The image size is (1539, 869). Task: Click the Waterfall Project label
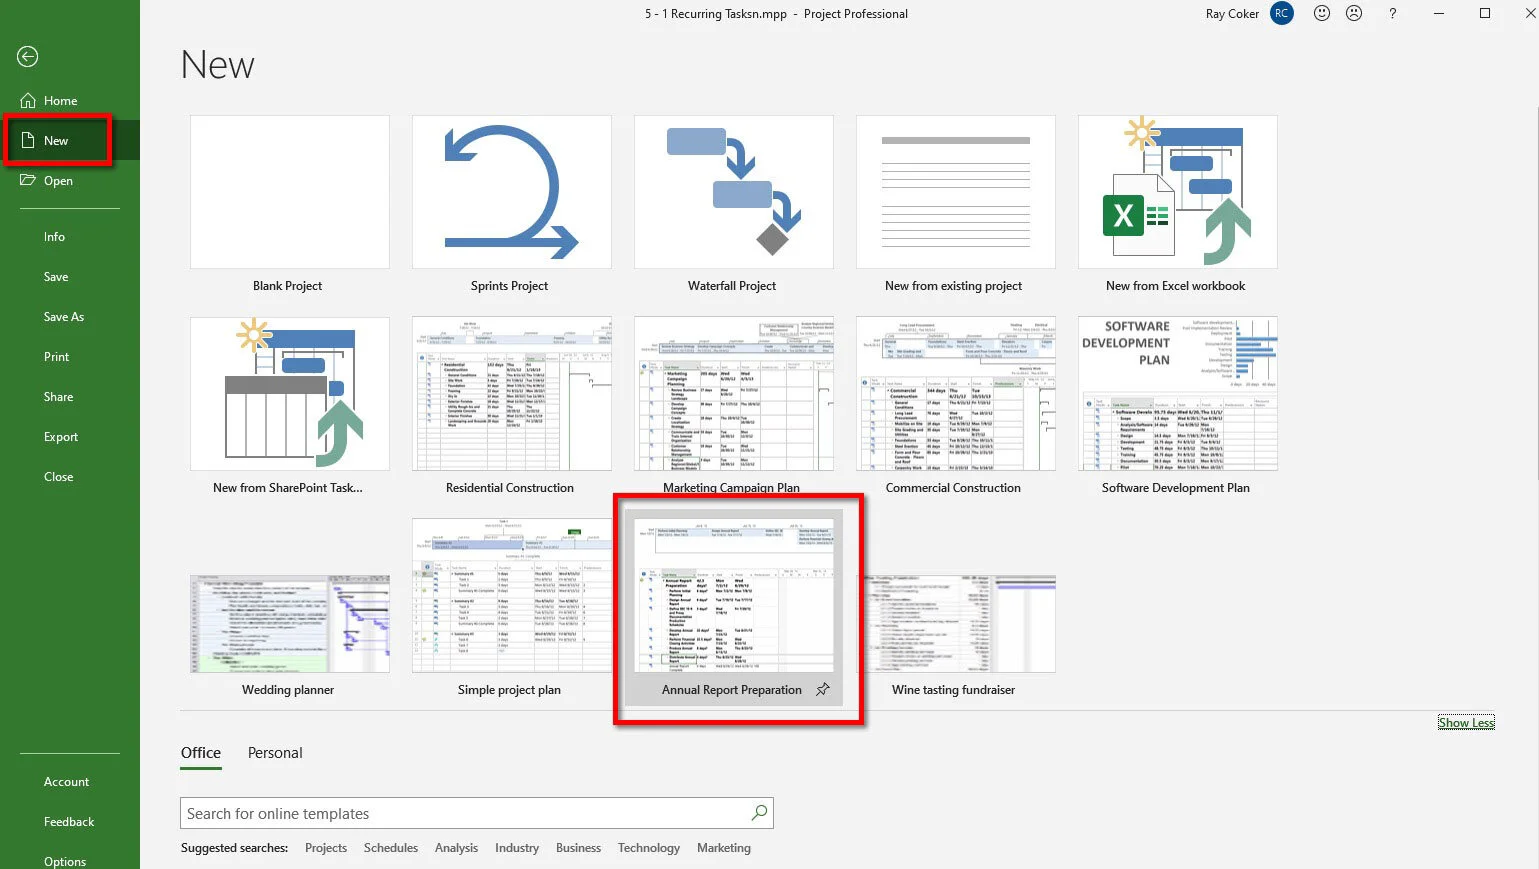point(732,286)
